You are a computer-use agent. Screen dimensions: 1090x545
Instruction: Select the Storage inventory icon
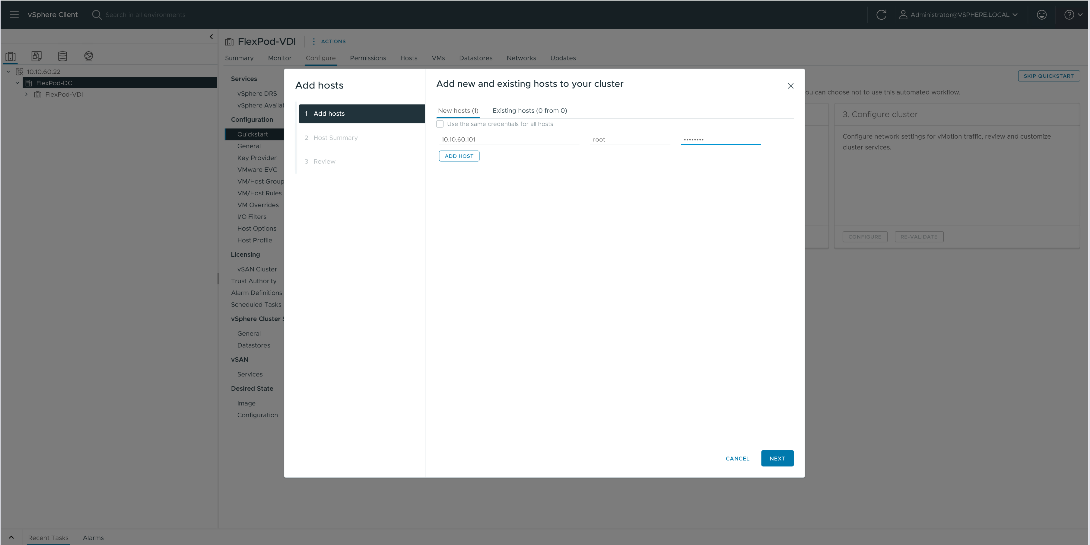[x=63, y=56]
